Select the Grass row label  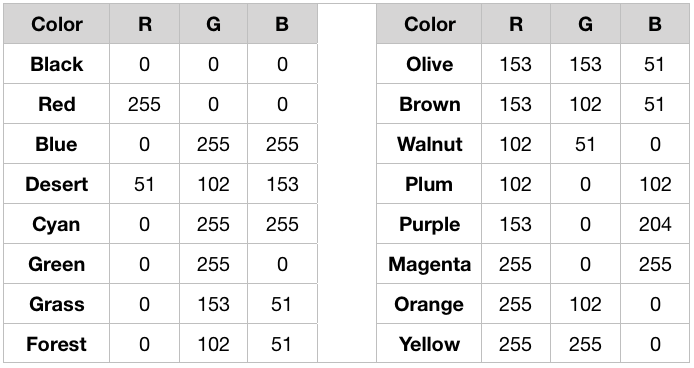(57, 304)
